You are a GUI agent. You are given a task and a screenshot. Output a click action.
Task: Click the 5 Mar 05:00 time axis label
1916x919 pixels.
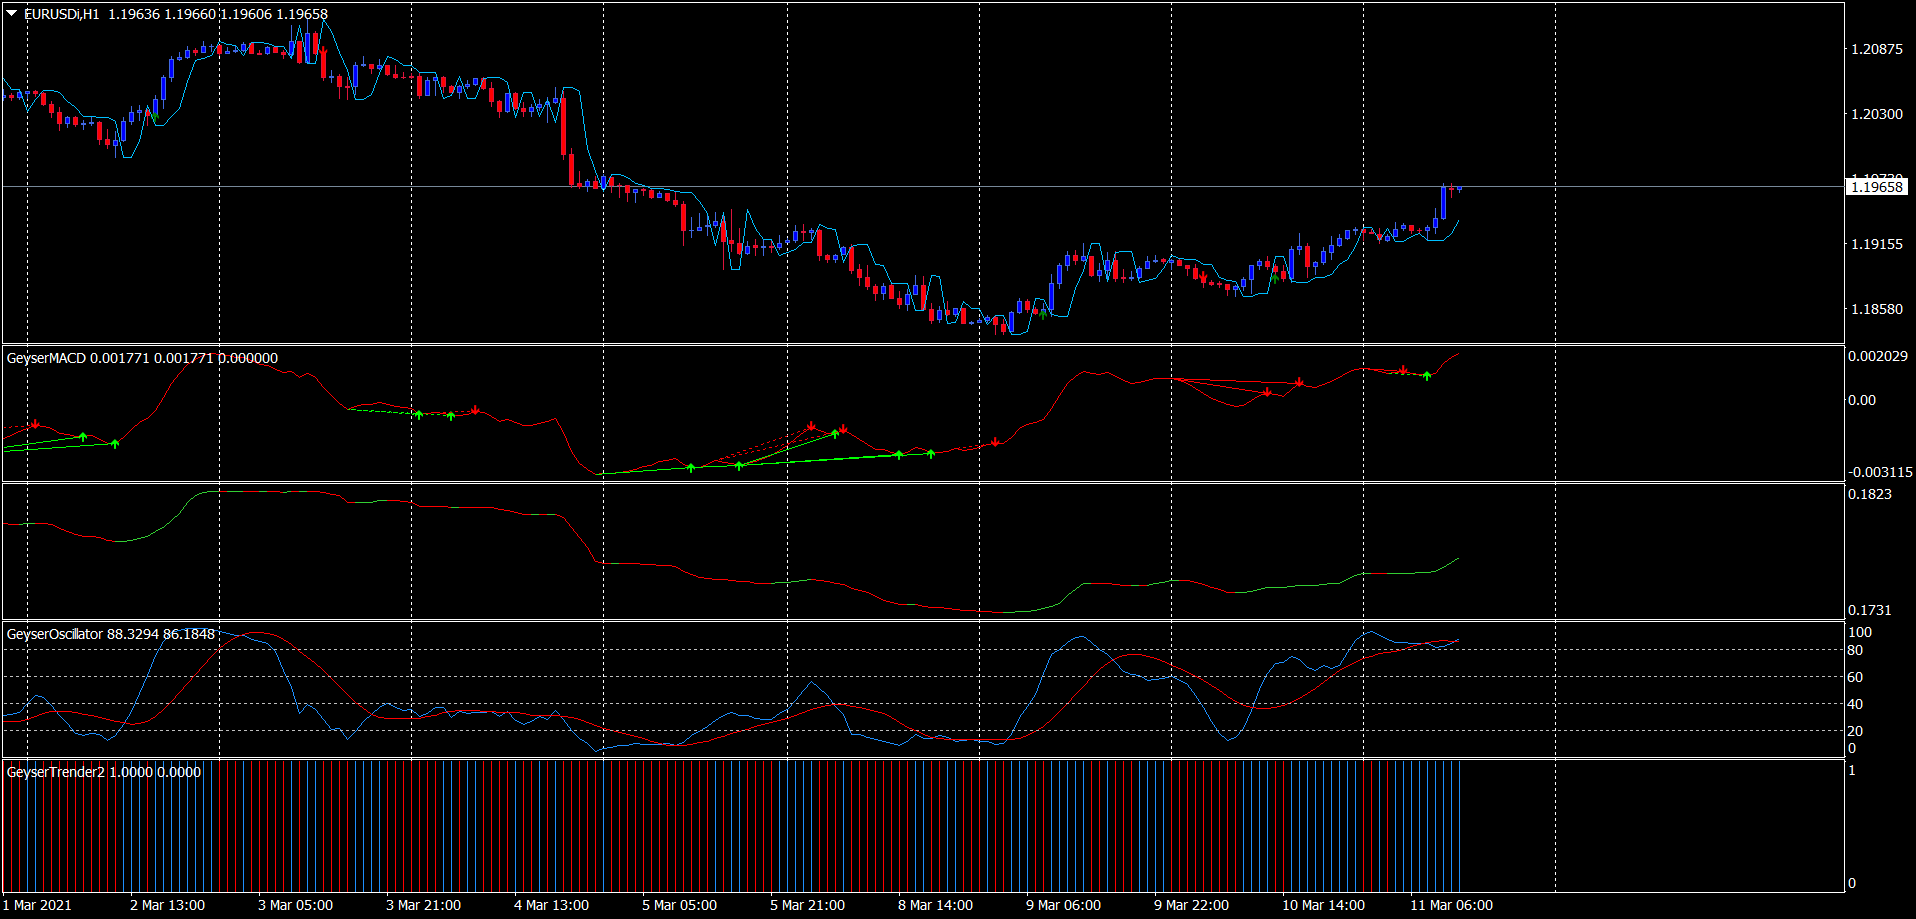pos(679,905)
